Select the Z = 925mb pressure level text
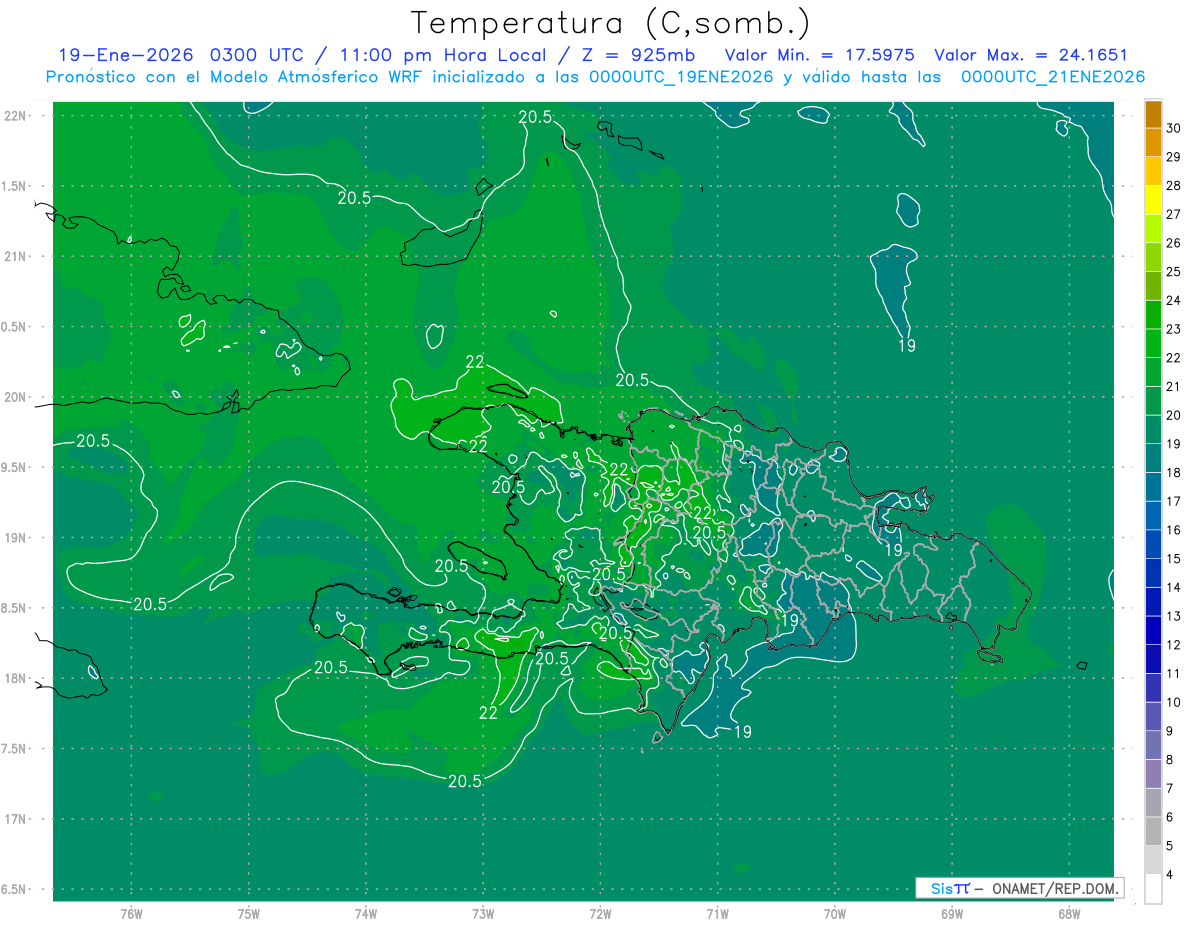Viewport: 1200px width, 927px height. [646, 55]
